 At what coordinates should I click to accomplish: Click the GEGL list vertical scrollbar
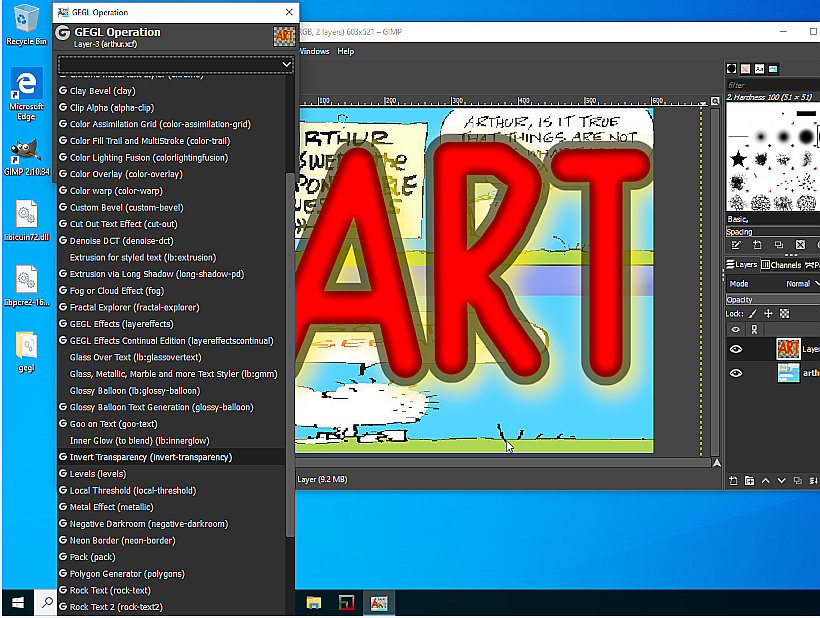coord(290,354)
